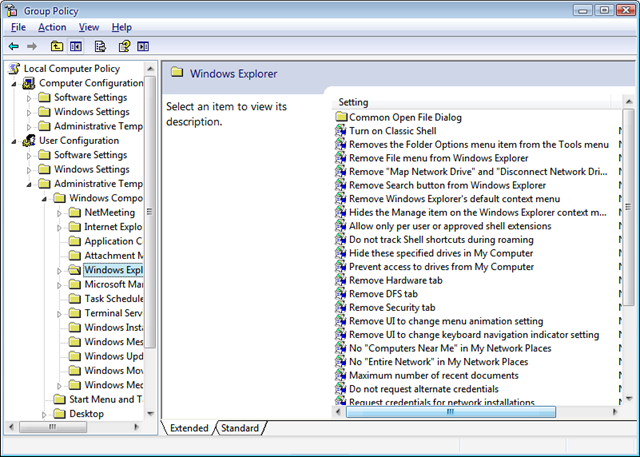Viewport: 640px width, 457px height.
Task: Open the Help menu
Action: click(122, 27)
